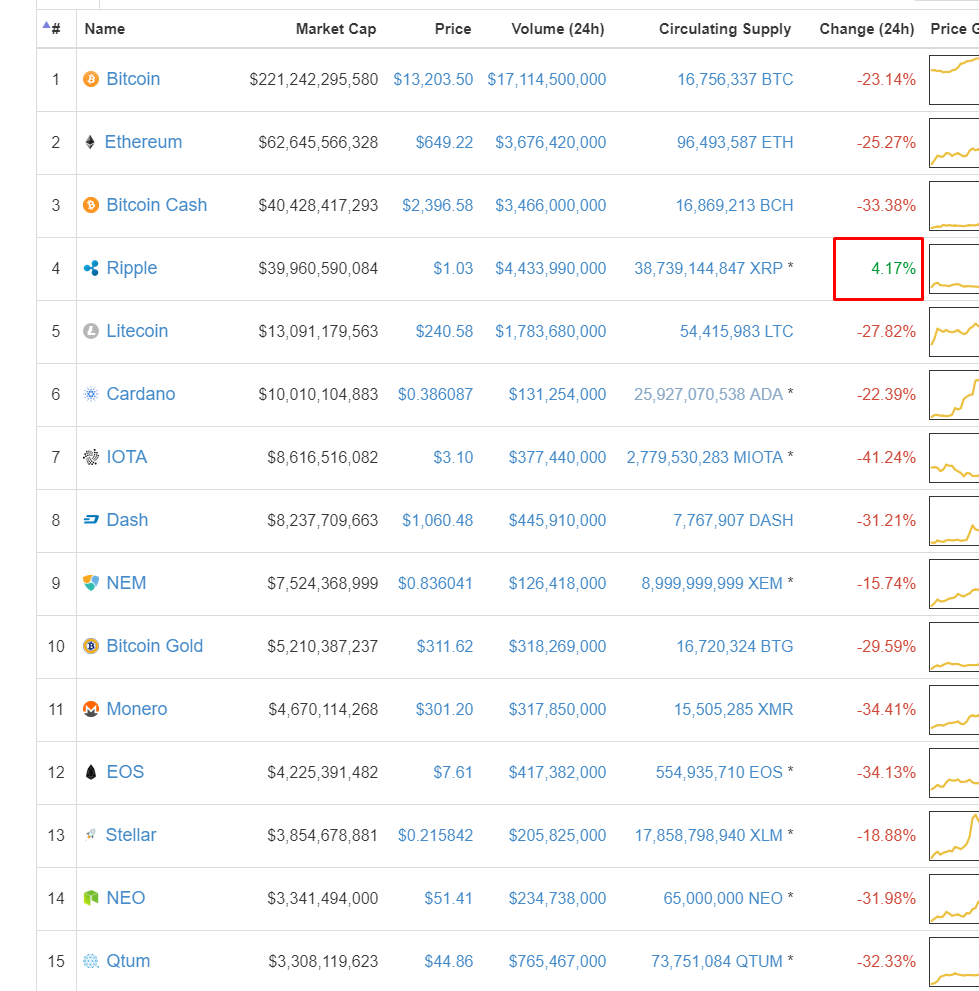Open the Bitcoin Gold name link
The width and height of the screenshot is (979, 991).
[155, 646]
